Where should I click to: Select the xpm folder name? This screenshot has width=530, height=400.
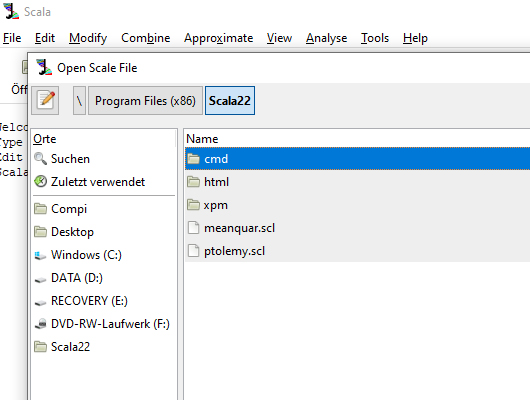click(x=216, y=205)
